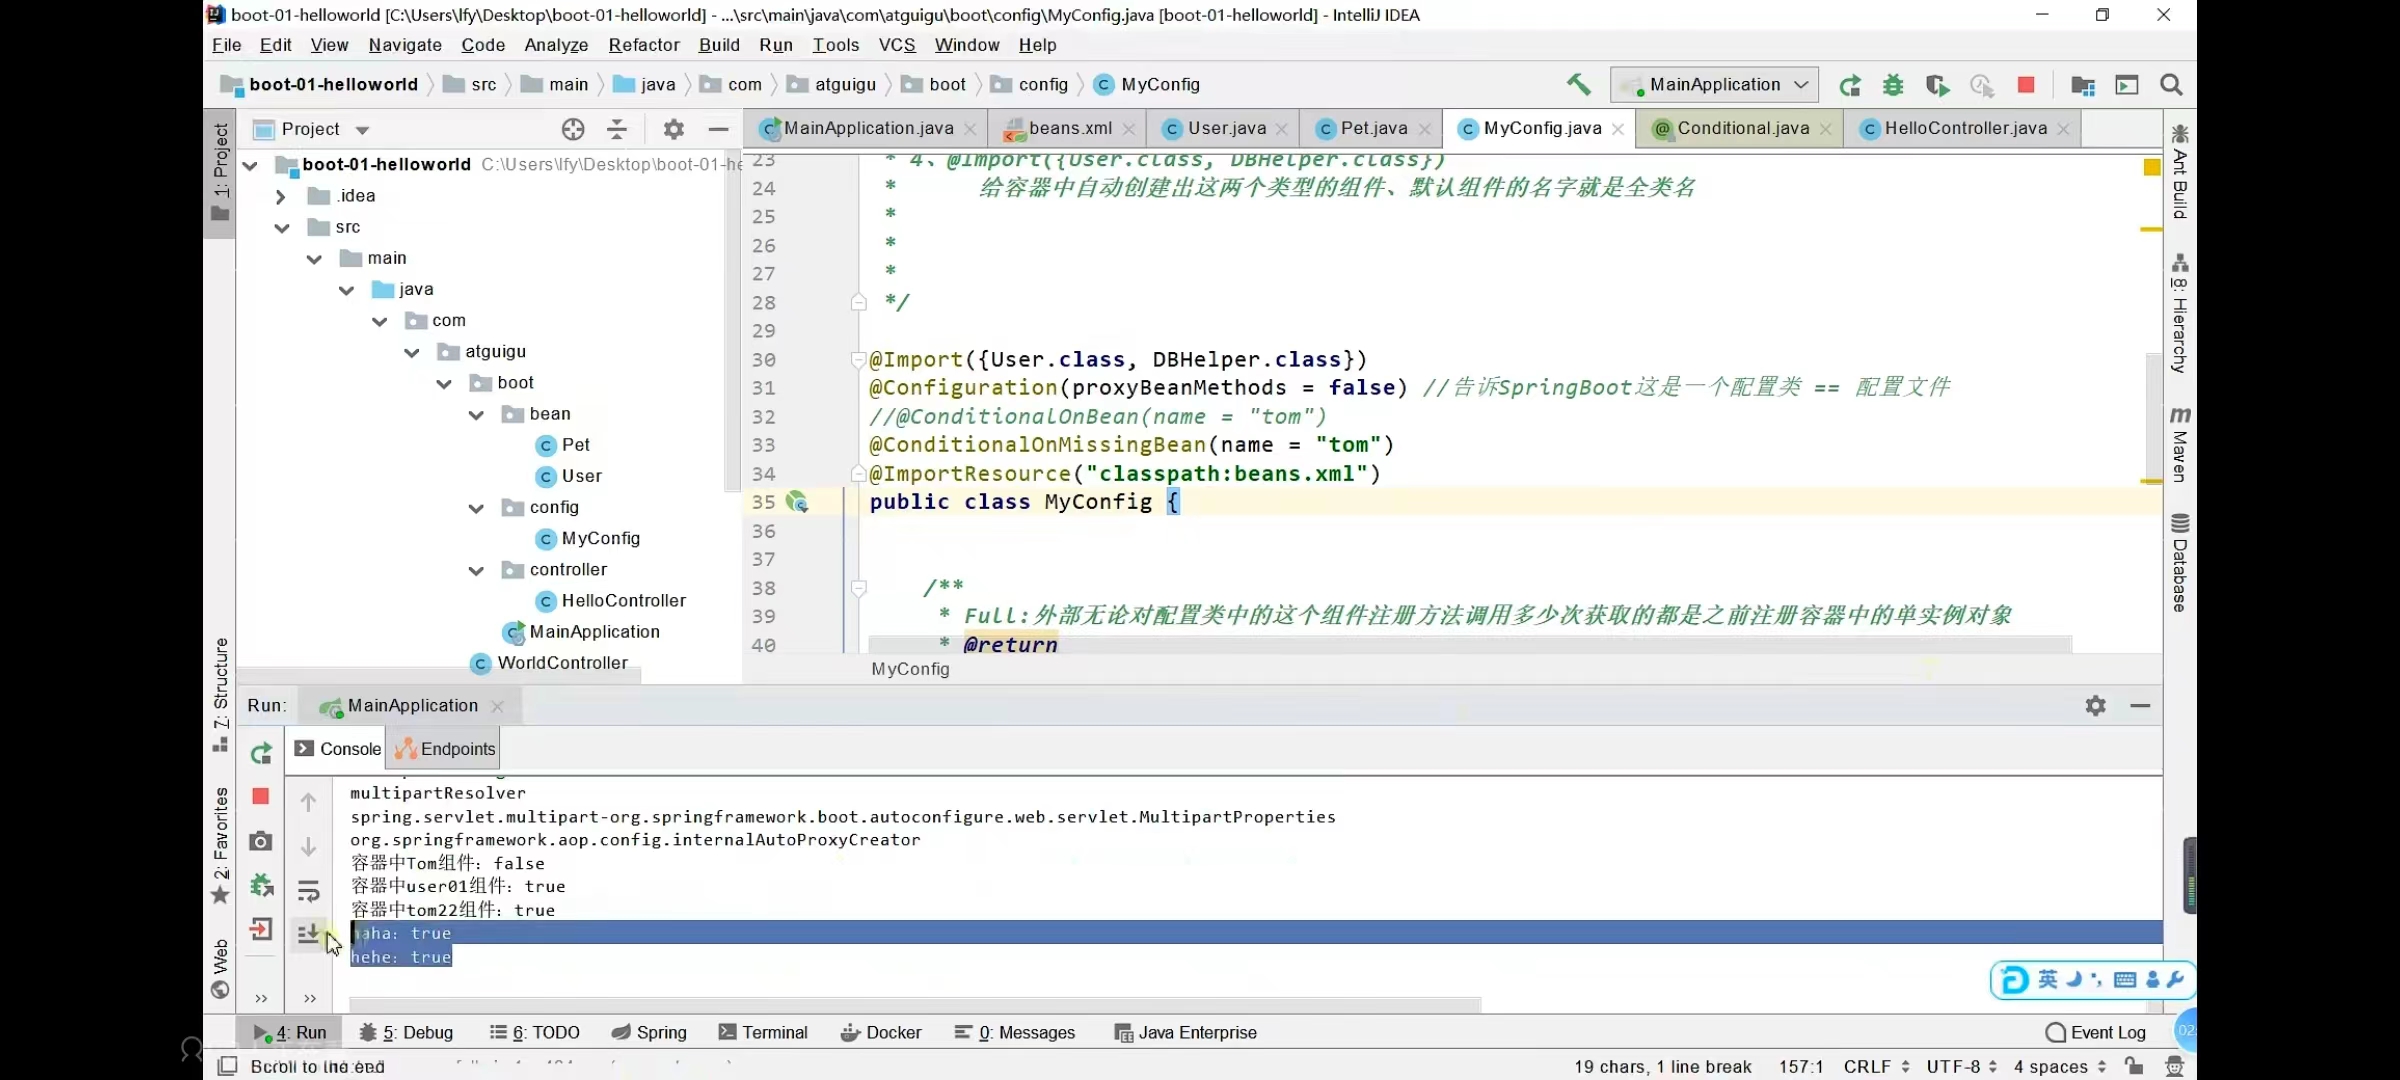Image resolution: width=2400 pixels, height=1080 pixels.
Task: Rerun MainApplication in Run panel
Action: [261, 753]
